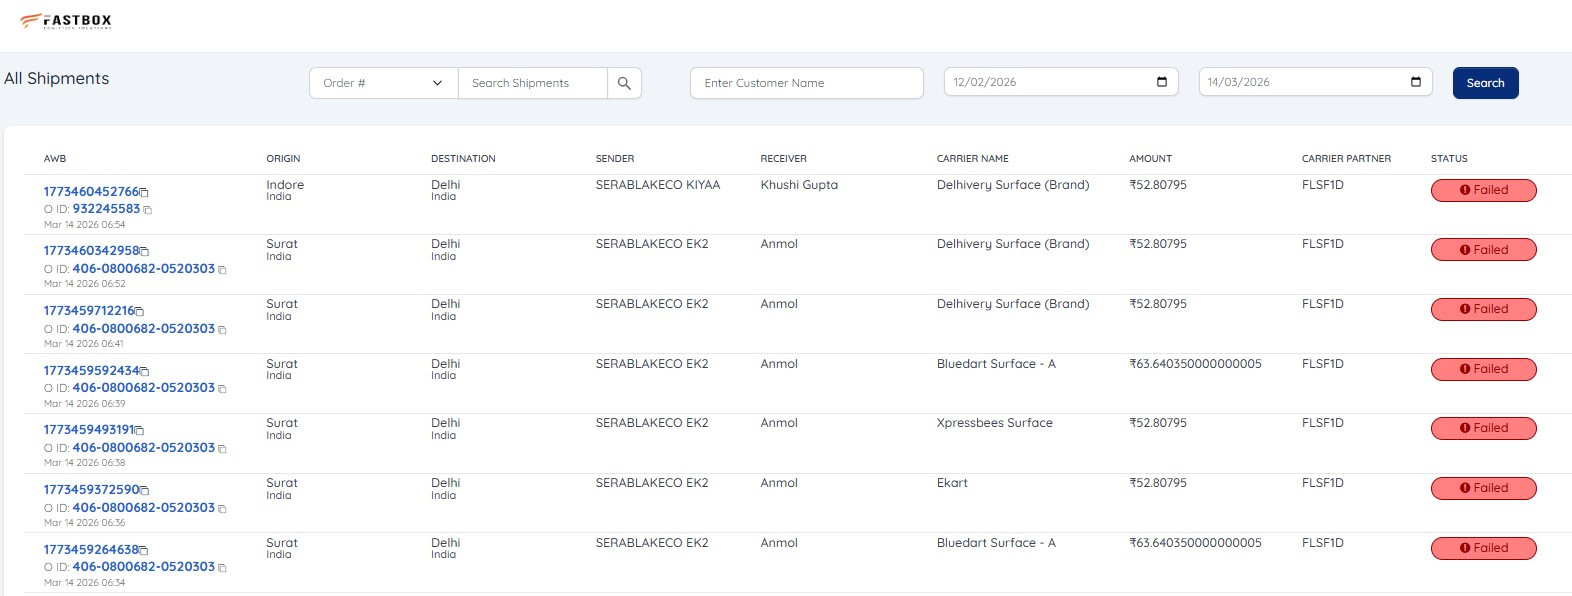Open shipment AWB 1773459264638
1572x596 pixels.
click(91, 549)
